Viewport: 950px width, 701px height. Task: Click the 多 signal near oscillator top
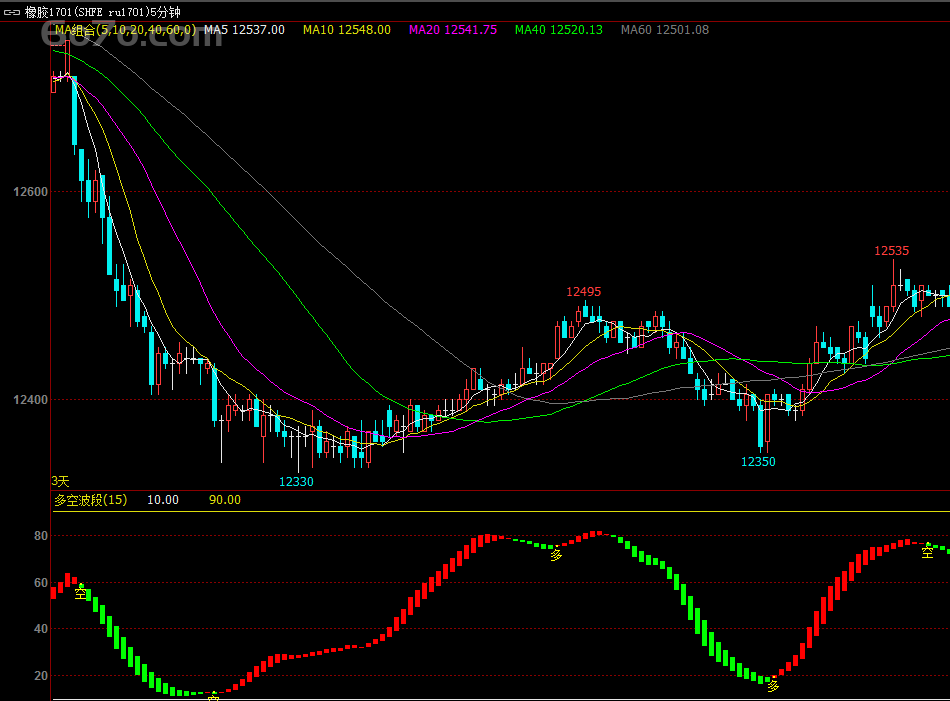(x=556, y=554)
